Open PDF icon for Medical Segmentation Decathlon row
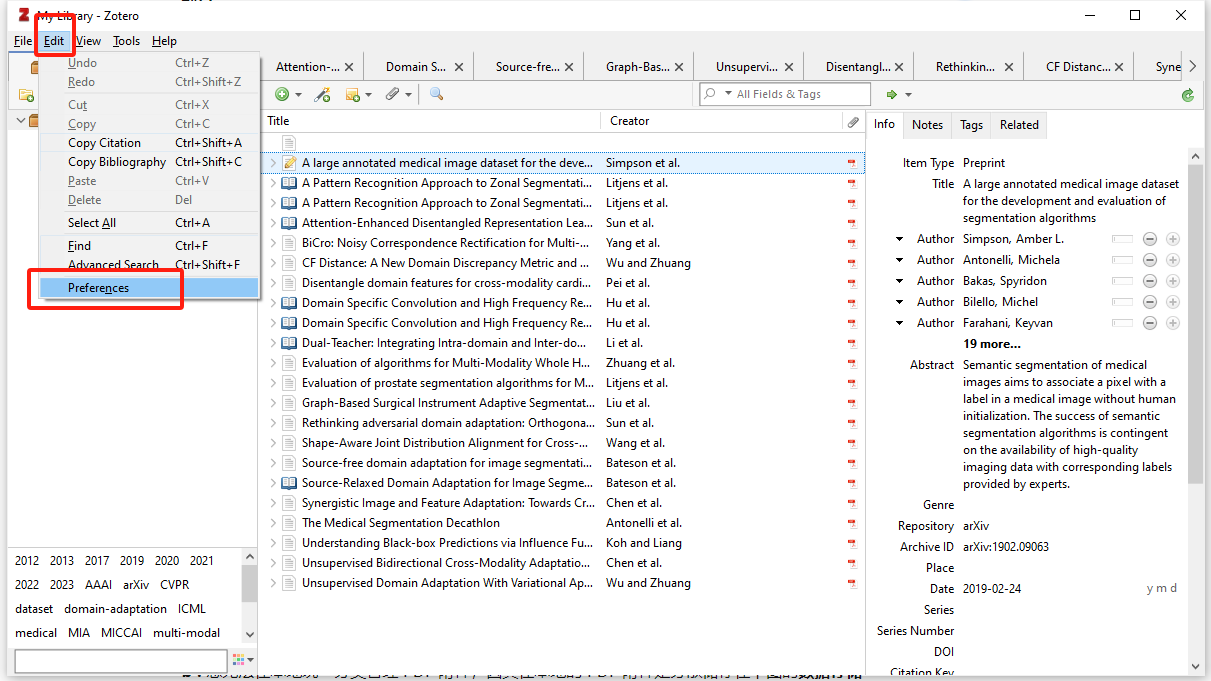Viewport: 1211px width, 681px height. point(852,523)
